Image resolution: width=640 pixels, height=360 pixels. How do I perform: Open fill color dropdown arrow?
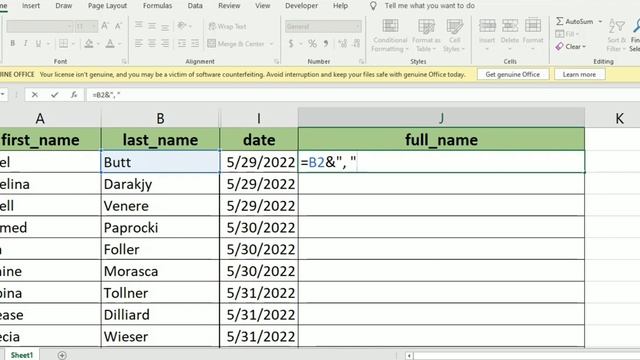coord(98,44)
